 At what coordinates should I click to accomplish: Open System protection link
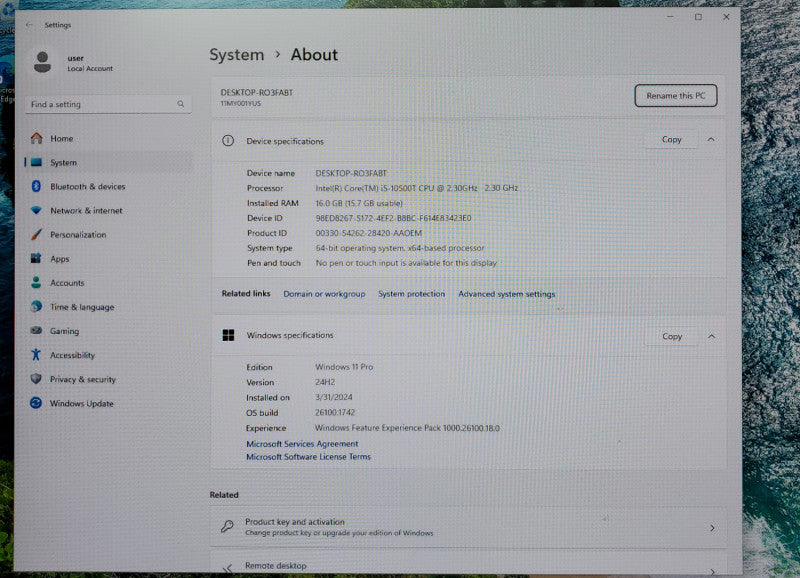[x=411, y=294]
